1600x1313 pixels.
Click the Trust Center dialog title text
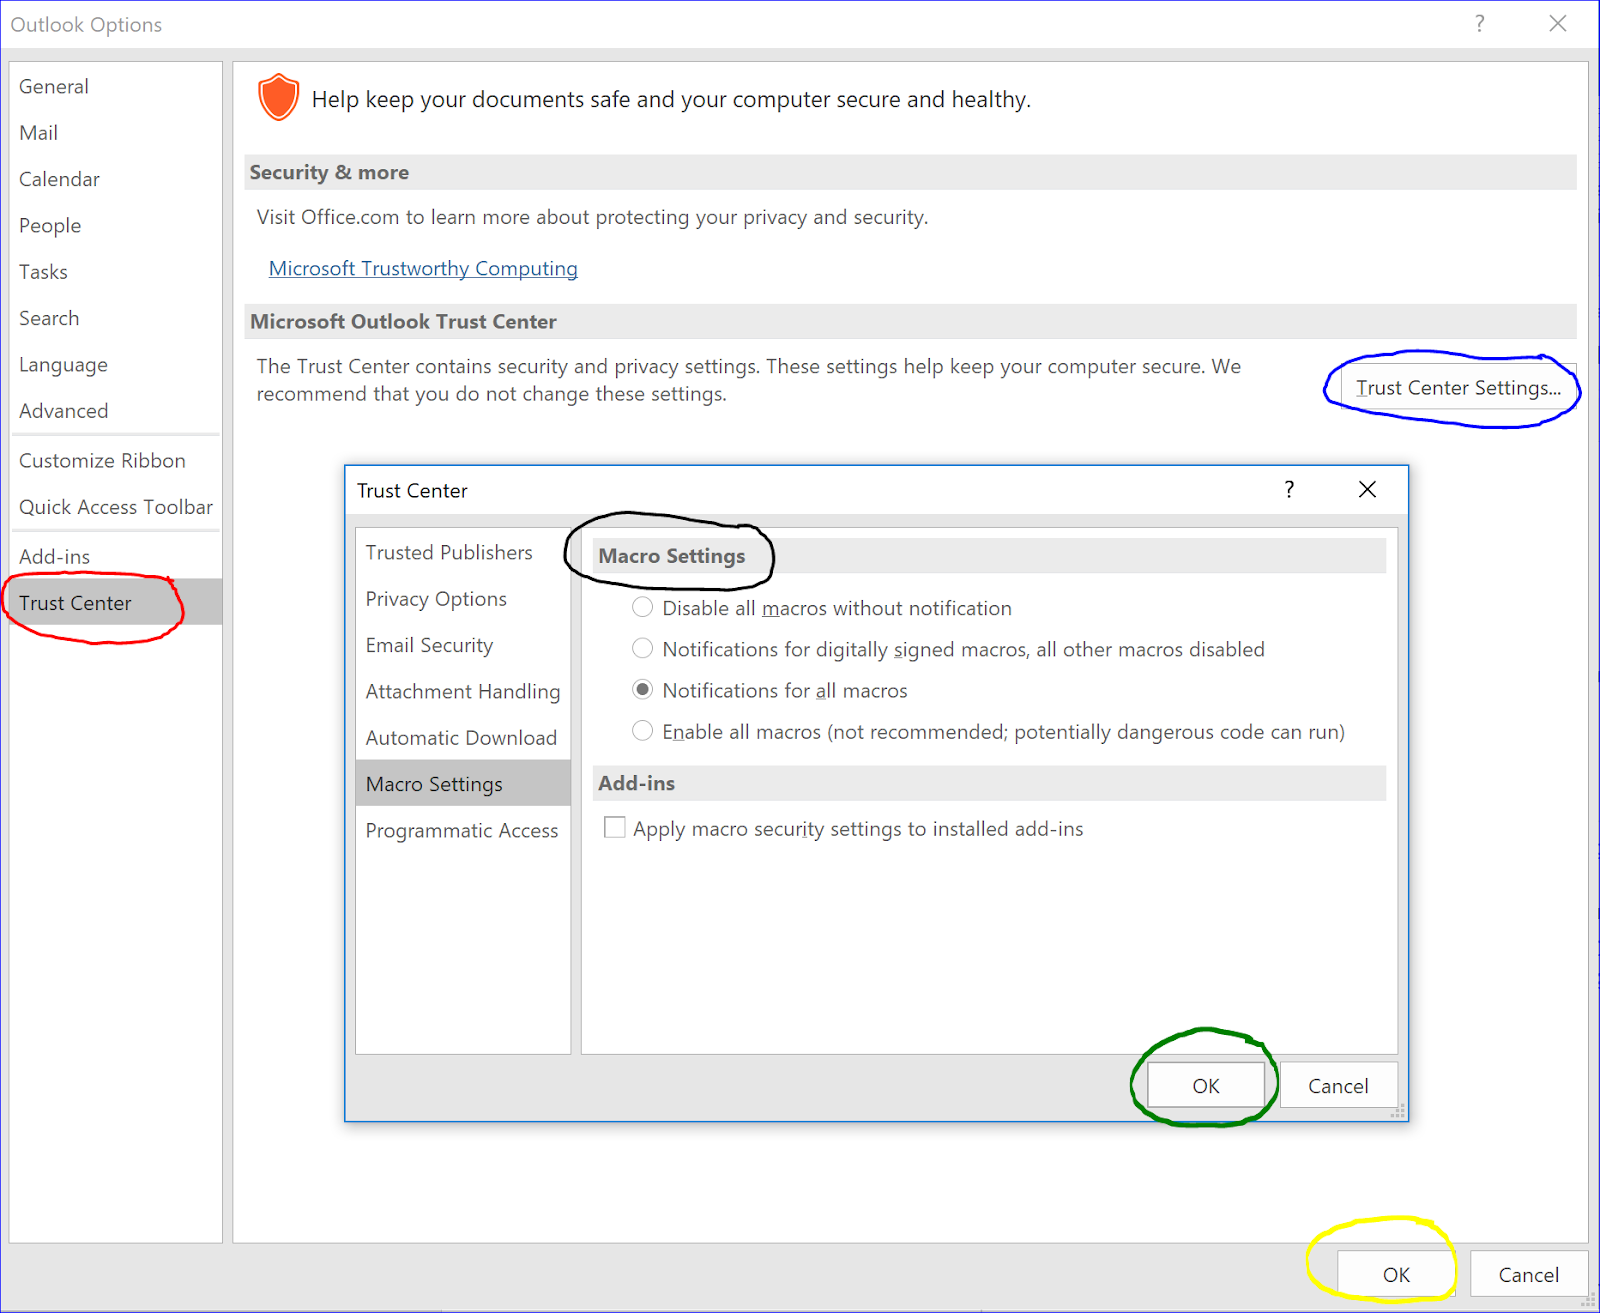pyautogui.click(x=412, y=490)
